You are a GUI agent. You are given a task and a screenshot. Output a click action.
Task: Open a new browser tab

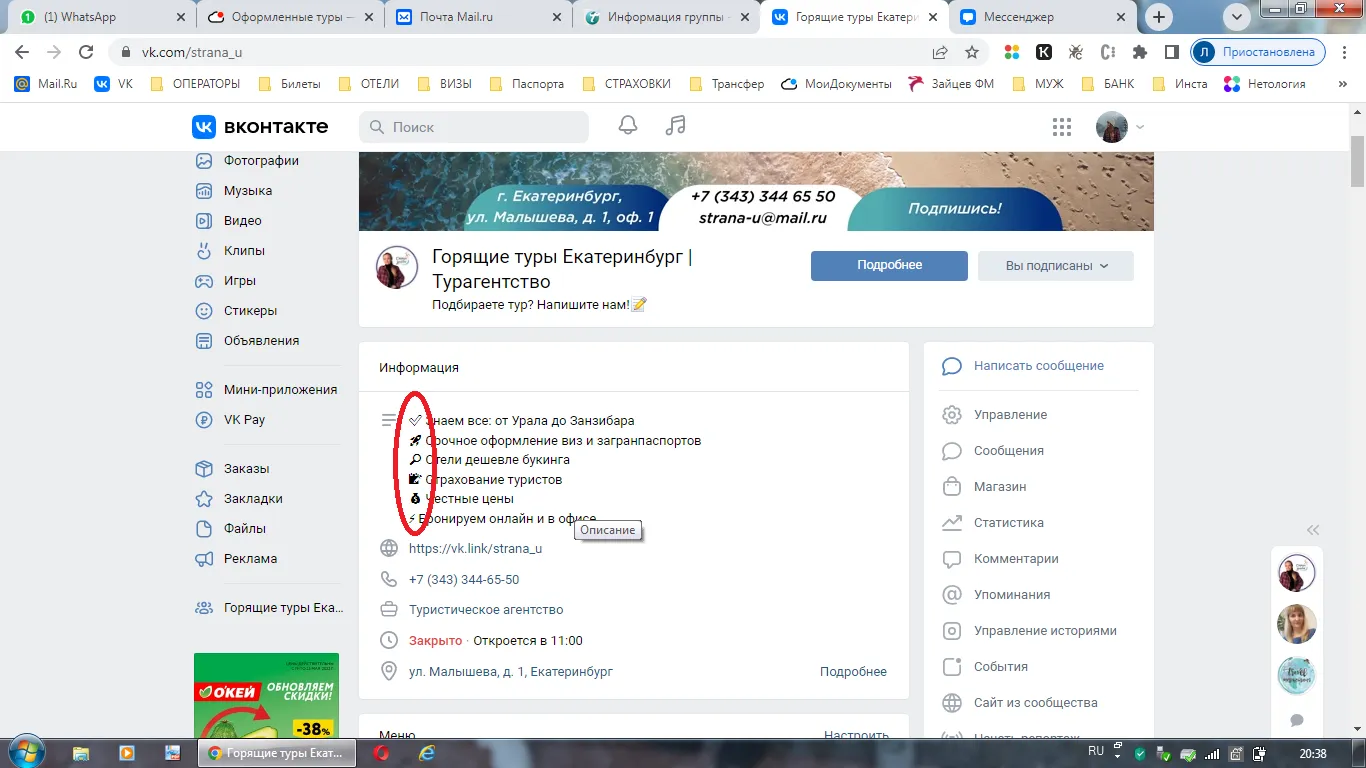click(1159, 17)
